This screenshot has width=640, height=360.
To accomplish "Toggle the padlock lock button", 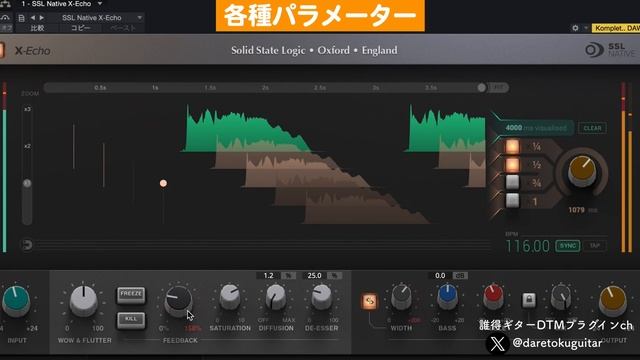I will [529, 300].
